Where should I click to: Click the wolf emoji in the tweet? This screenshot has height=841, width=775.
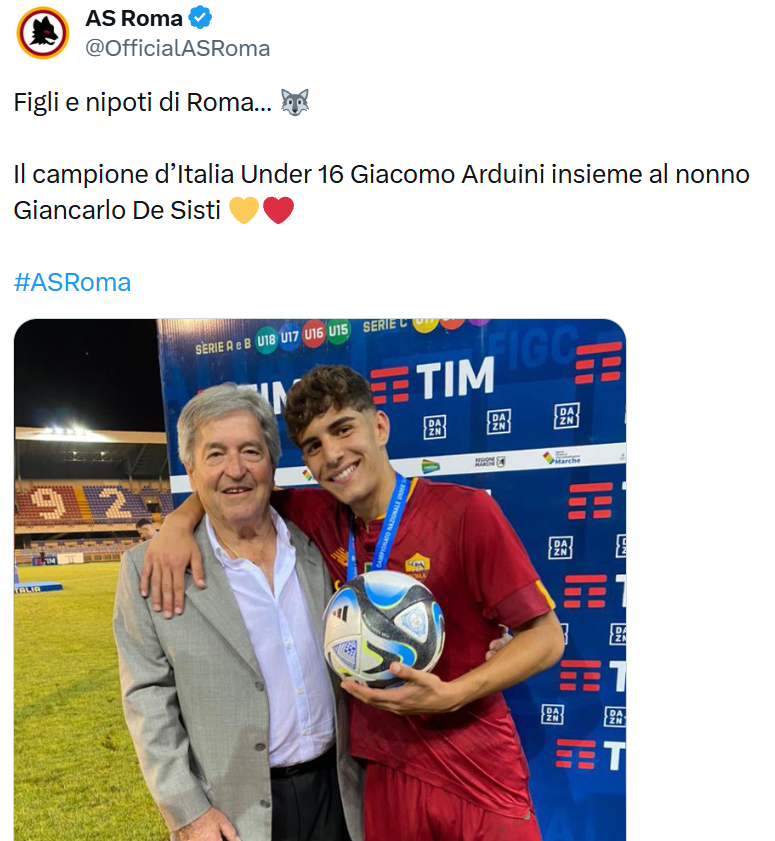(x=294, y=102)
